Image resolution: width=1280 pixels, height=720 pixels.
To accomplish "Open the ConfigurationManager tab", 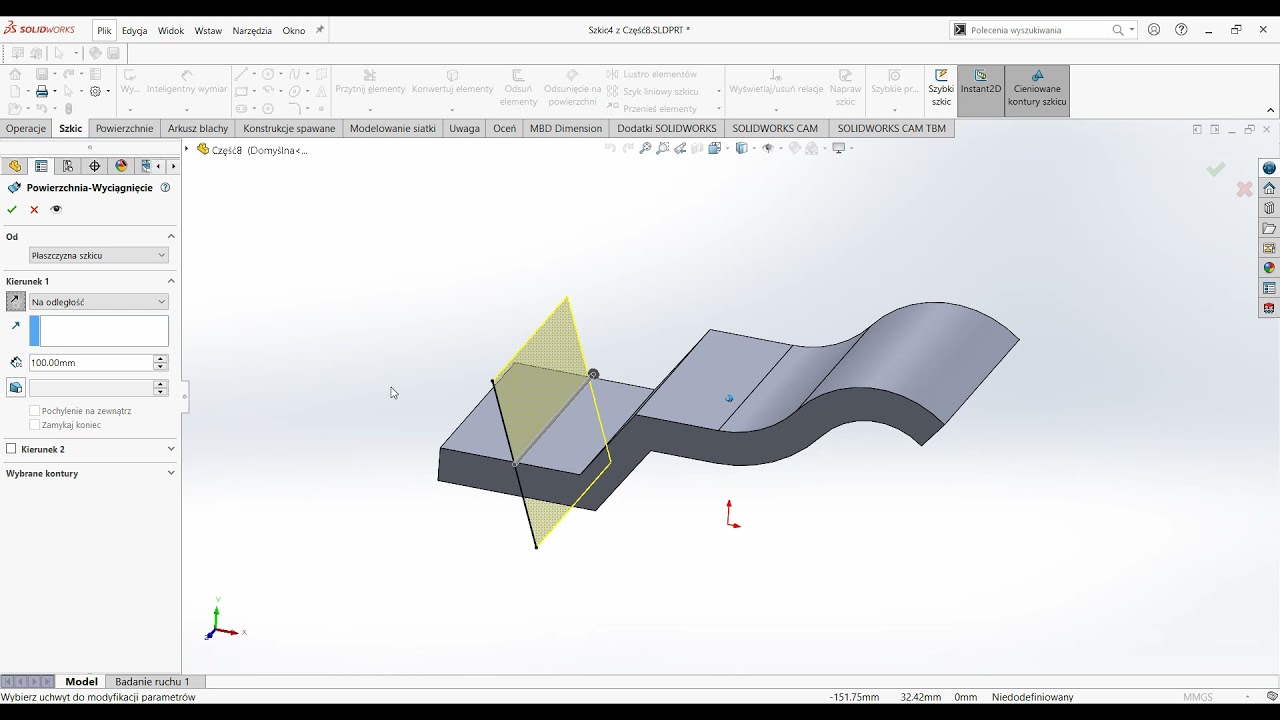I will 68,166.
